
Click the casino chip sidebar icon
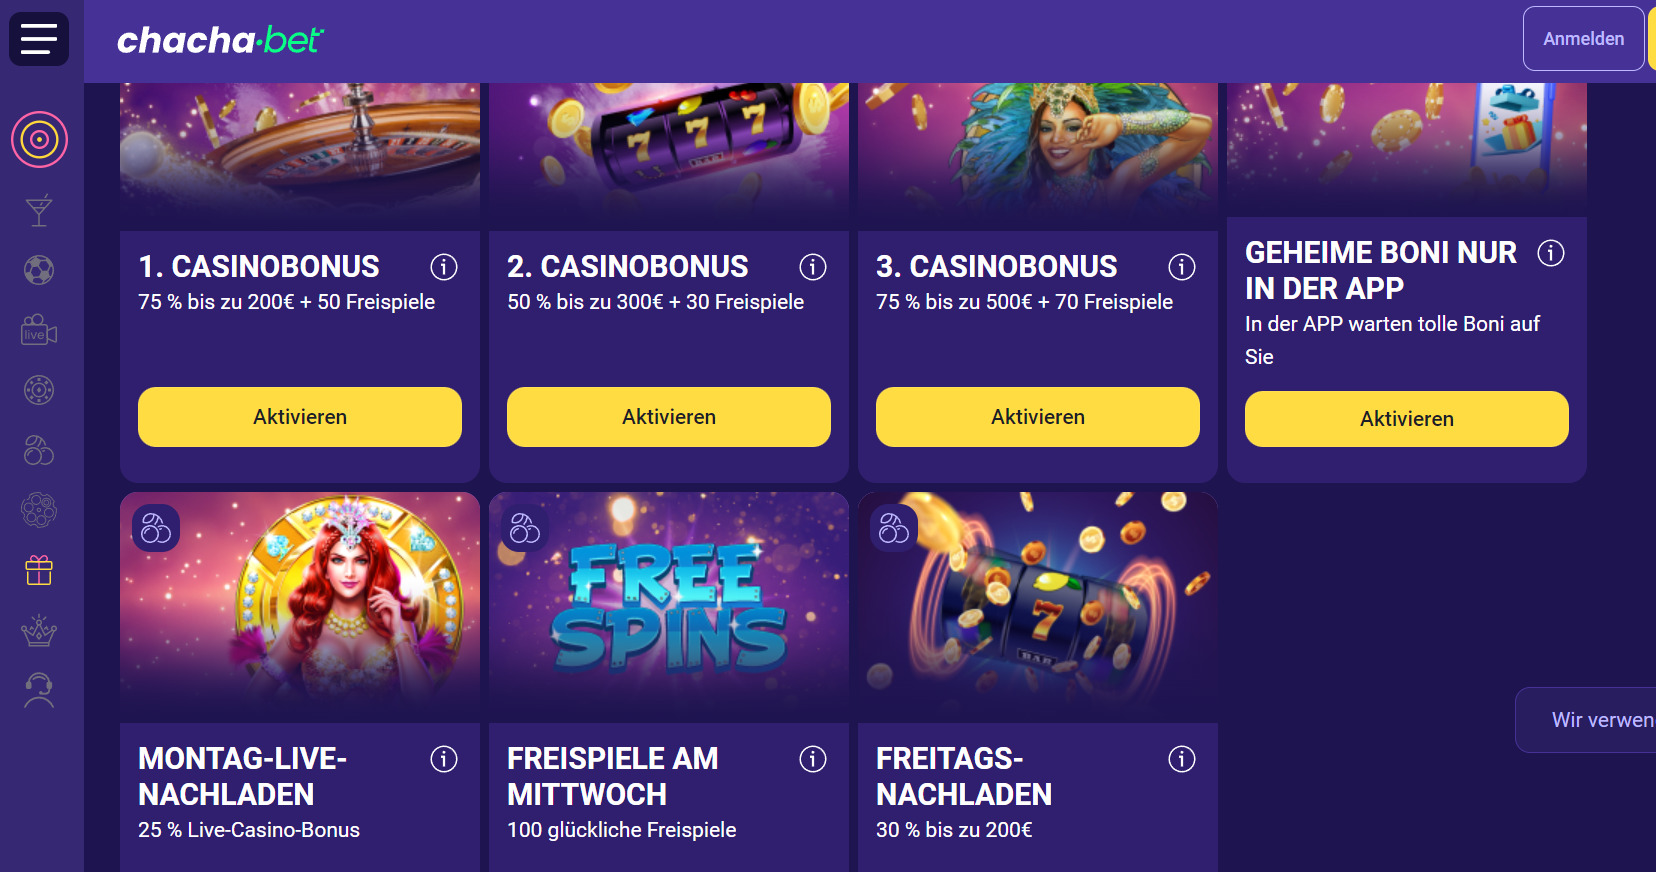click(39, 390)
